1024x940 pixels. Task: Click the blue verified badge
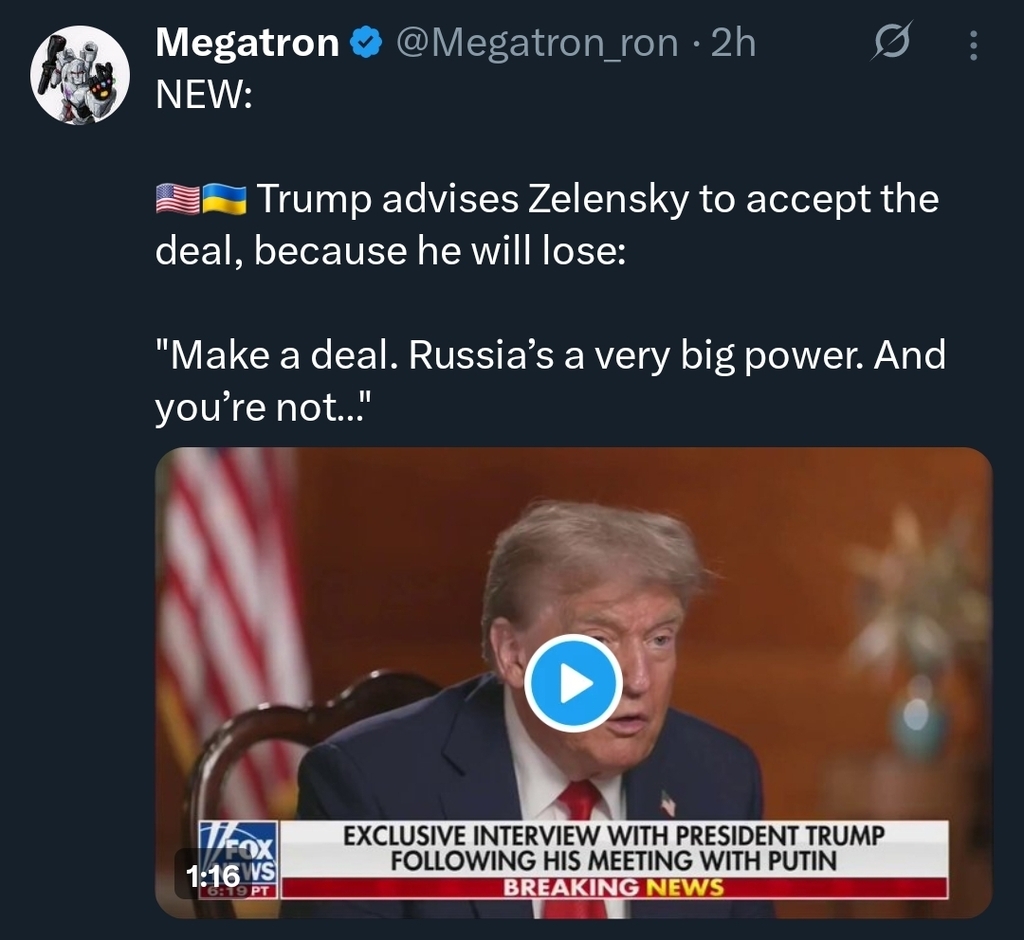(369, 43)
